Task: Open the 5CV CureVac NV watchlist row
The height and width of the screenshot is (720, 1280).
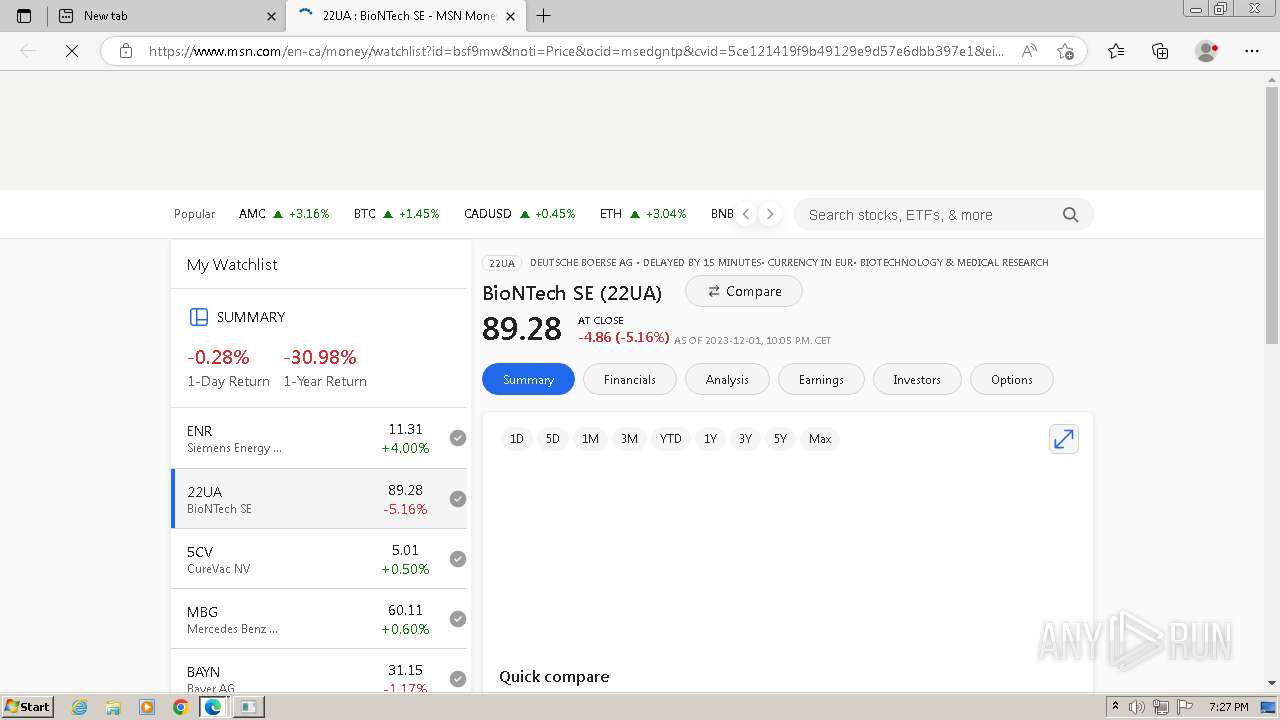Action: coord(319,559)
